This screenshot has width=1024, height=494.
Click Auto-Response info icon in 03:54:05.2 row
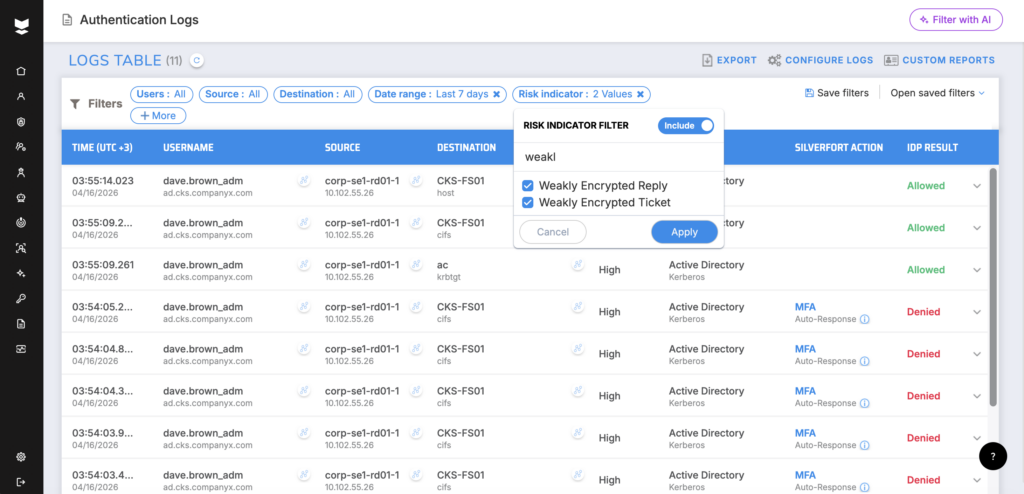point(864,320)
